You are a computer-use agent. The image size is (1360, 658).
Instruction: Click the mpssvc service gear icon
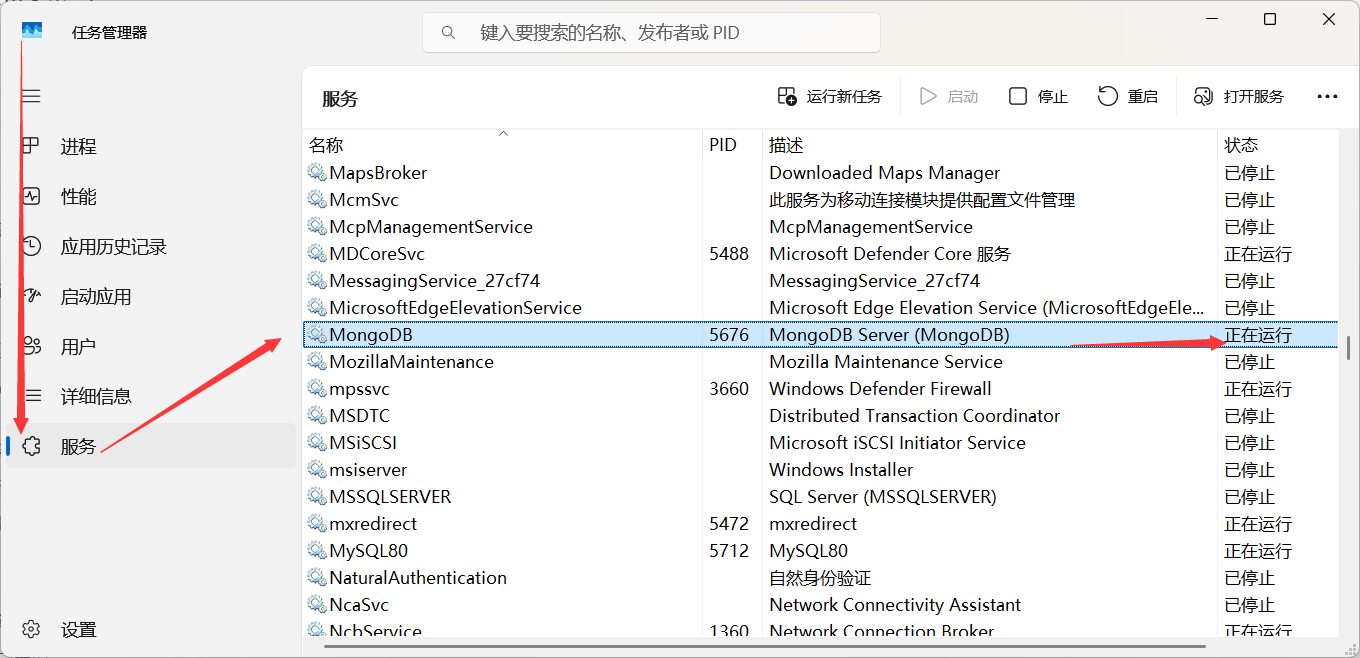pos(317,389)
